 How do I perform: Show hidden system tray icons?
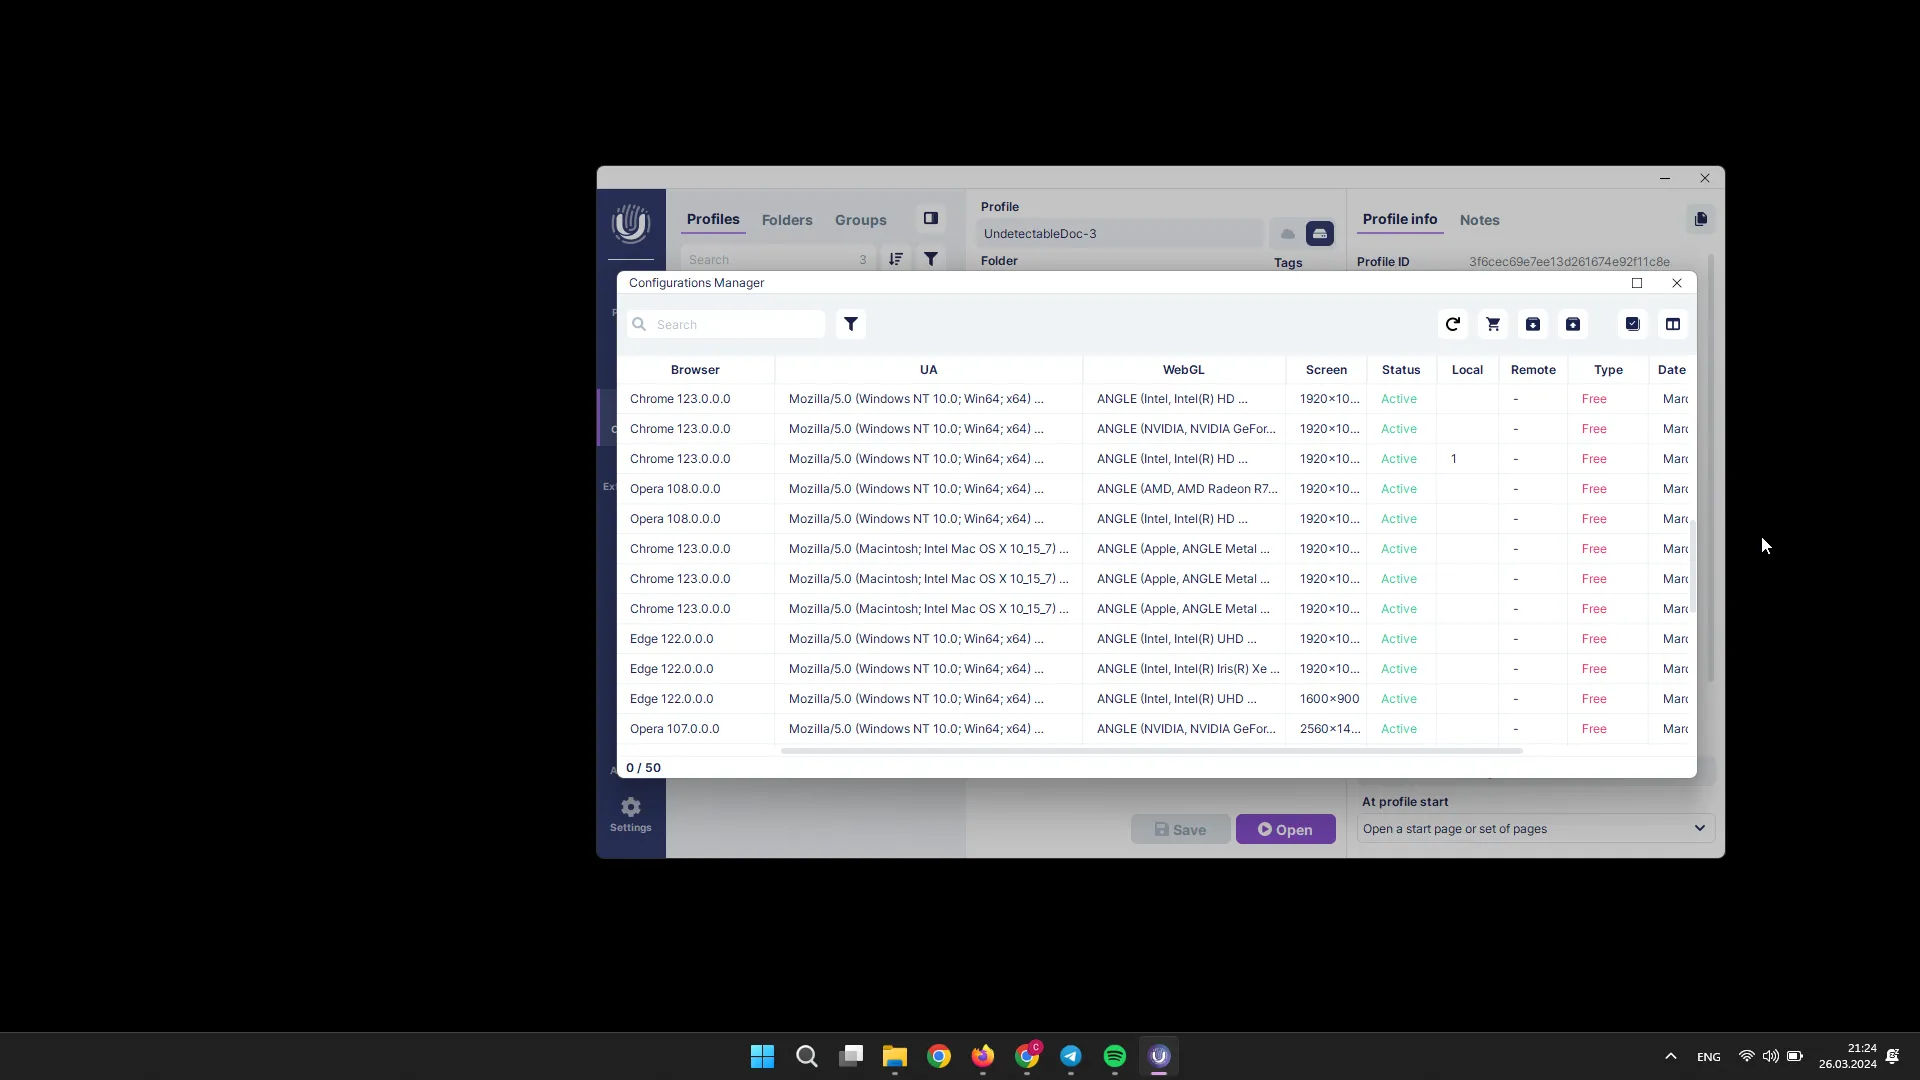coord(1670,1056)
